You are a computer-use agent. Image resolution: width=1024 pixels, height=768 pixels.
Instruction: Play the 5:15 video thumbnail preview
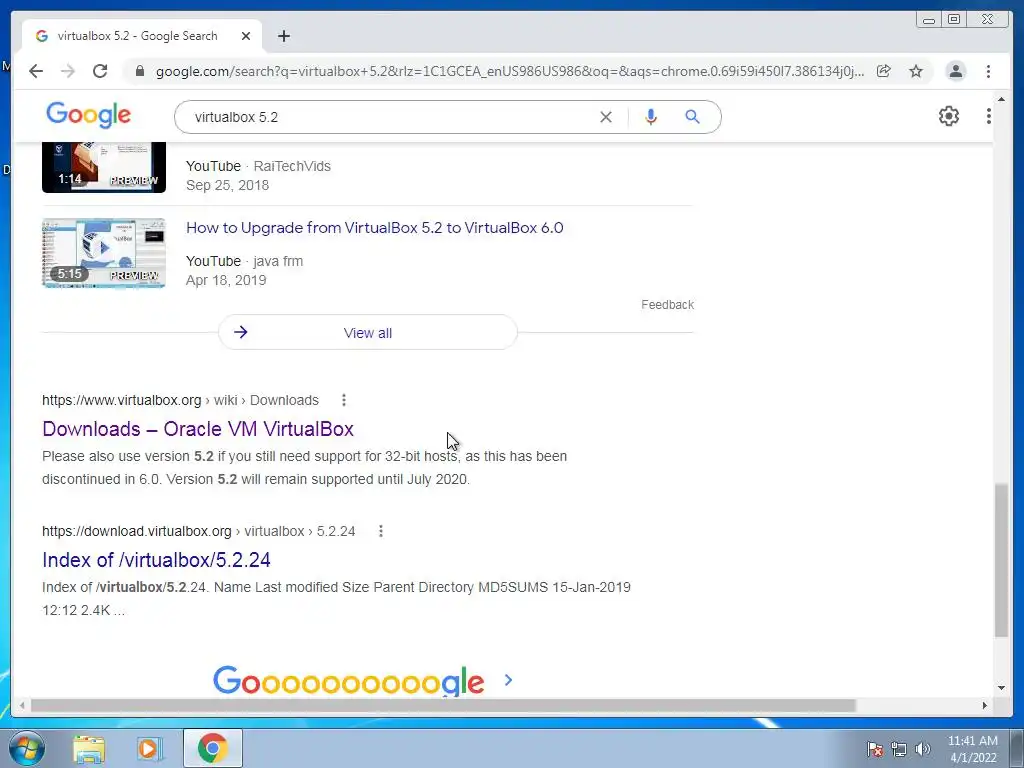pos(104,253)
